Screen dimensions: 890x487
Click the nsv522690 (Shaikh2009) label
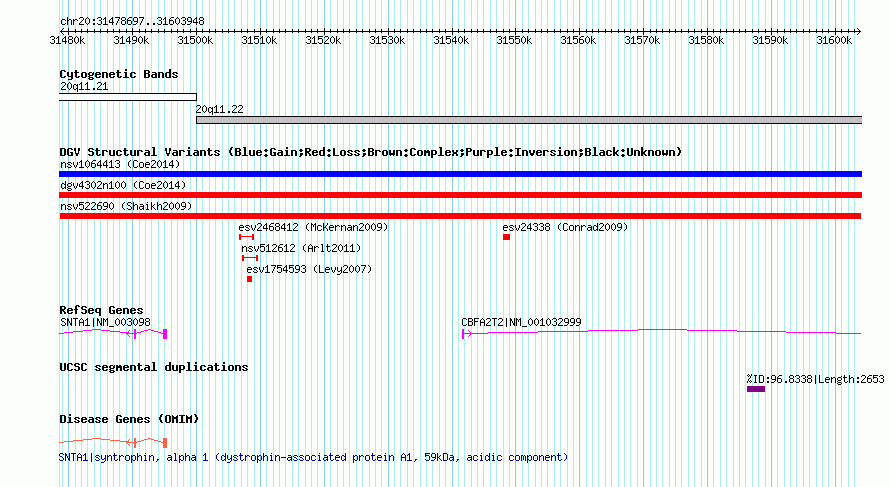[x=126, y=206]
